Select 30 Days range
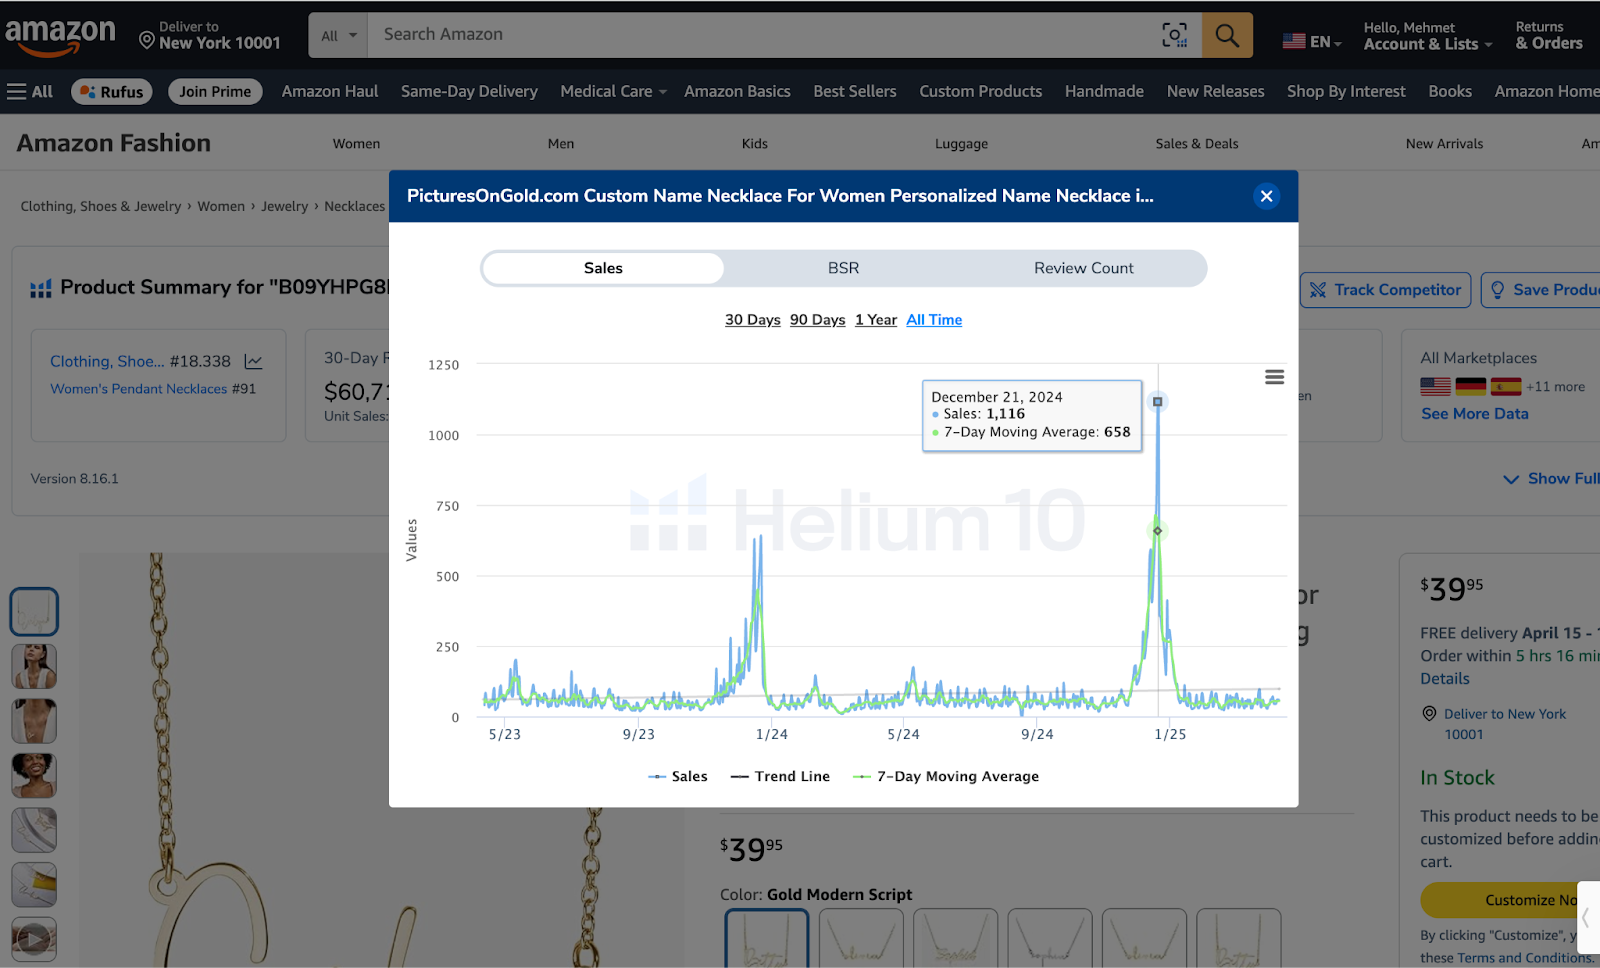1600x968 pixels. [753, 320]
